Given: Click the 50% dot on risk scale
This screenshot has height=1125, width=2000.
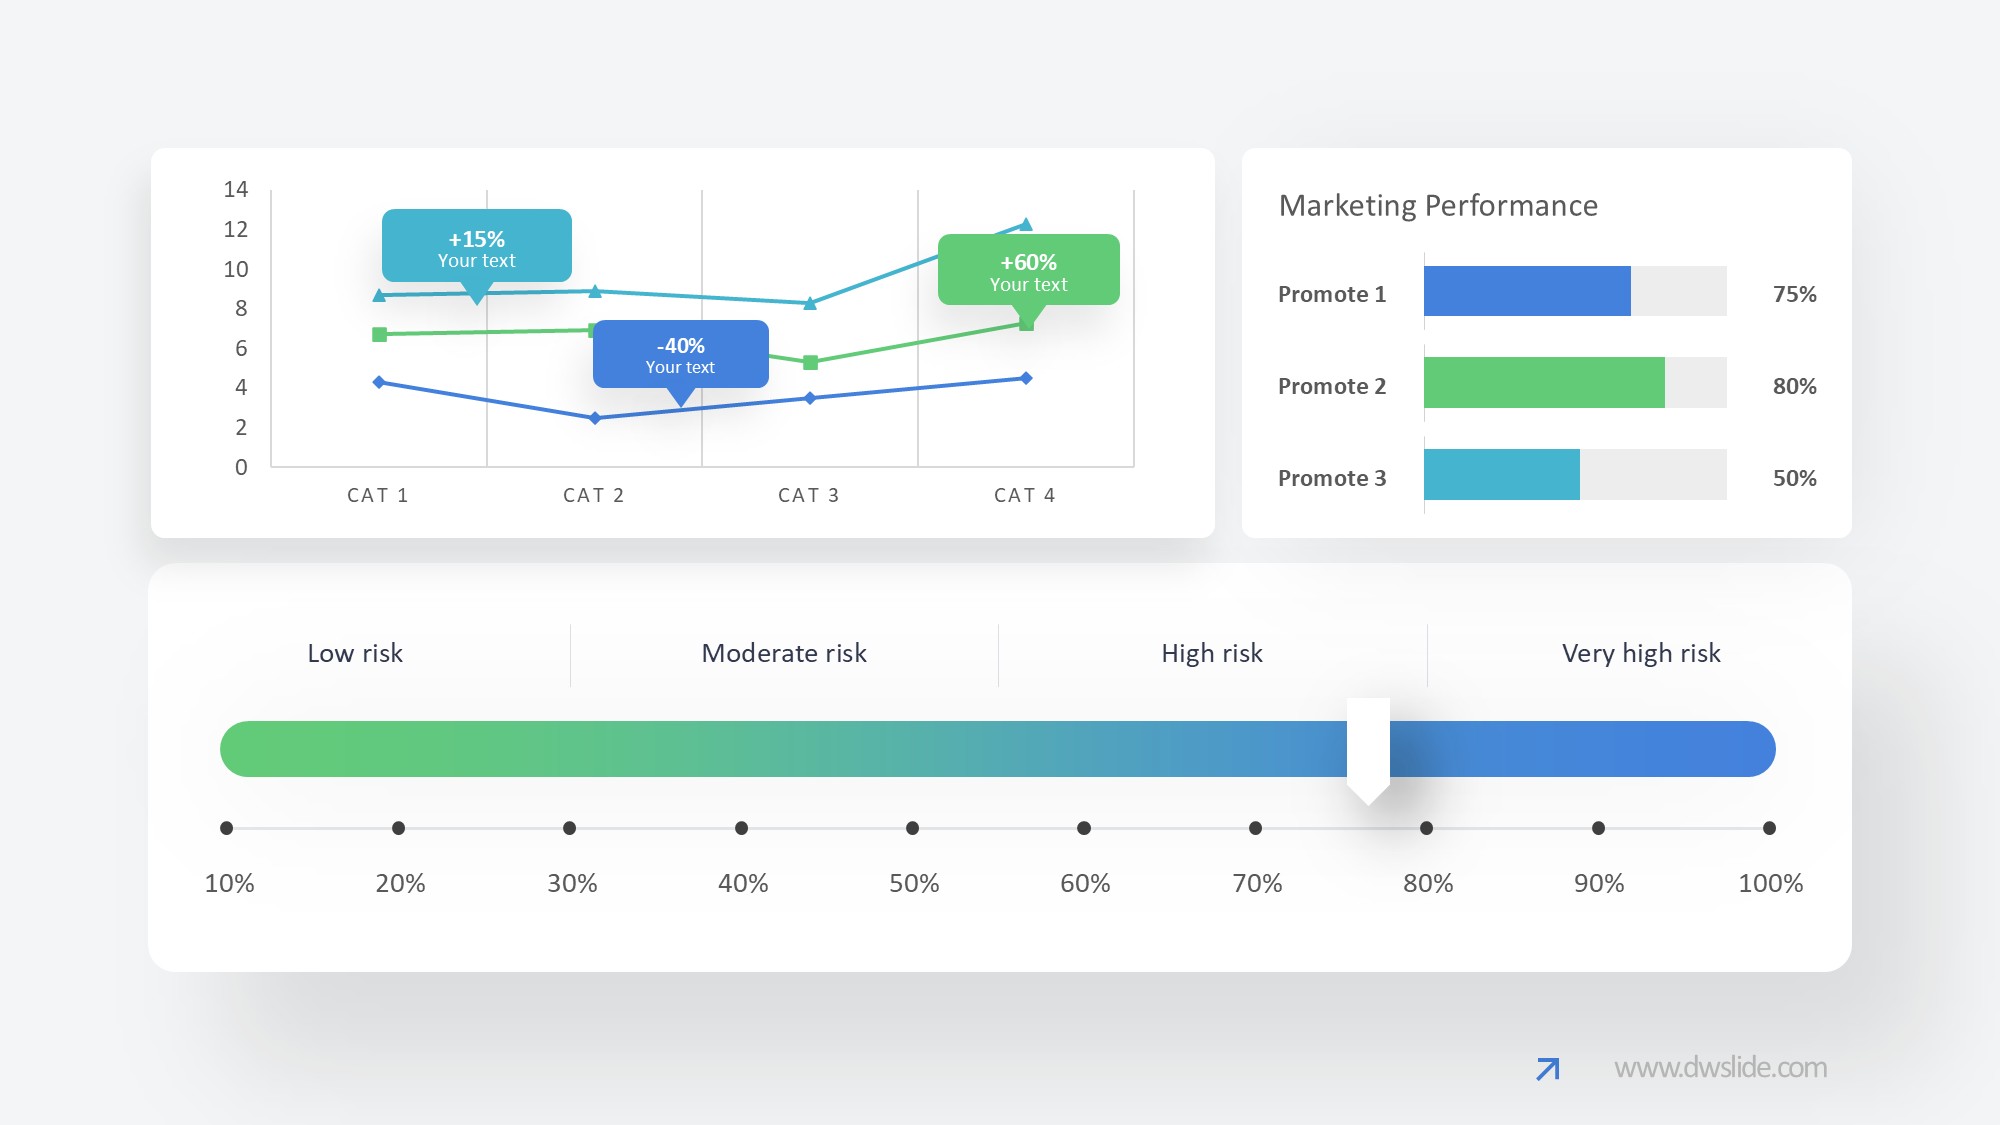Looking at the screenshot, I should click(x=912, y=828).
